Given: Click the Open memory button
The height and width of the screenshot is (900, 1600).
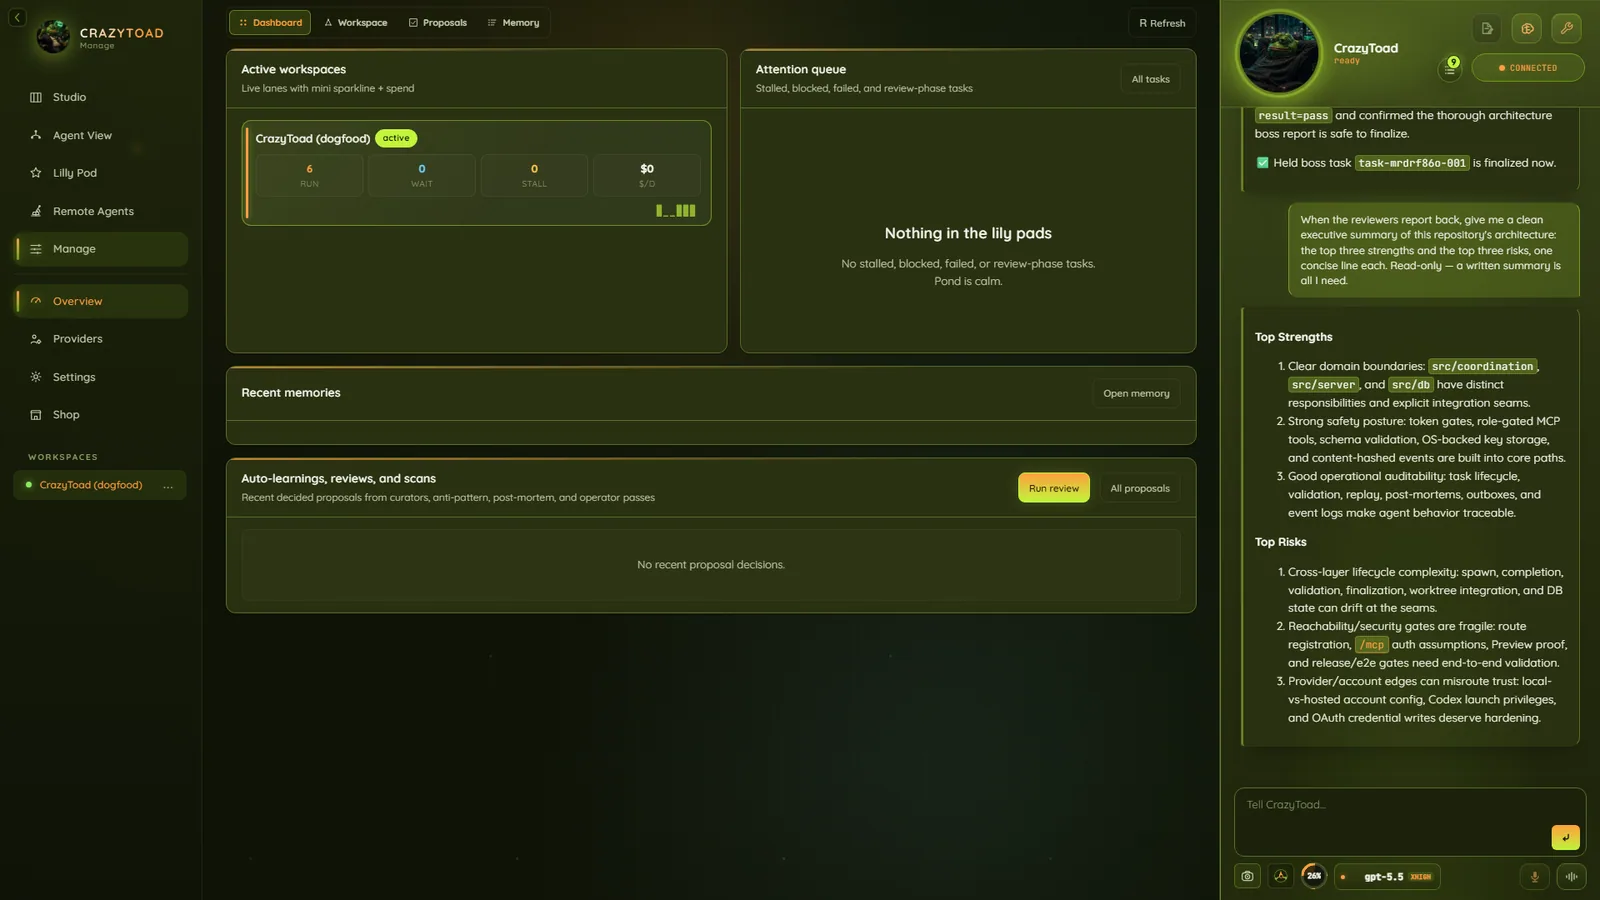Looking at the screenshot, I should (x=1136, y=393).
